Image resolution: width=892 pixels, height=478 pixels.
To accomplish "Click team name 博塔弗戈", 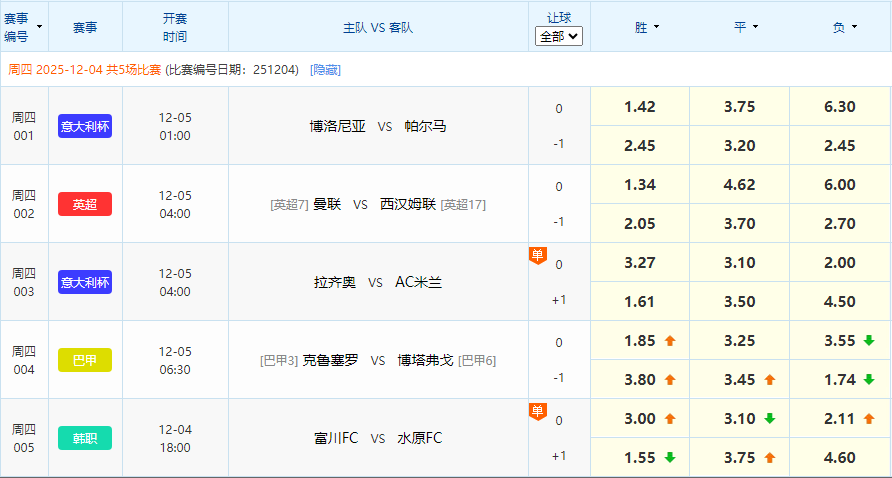I will tap(426, 360).
